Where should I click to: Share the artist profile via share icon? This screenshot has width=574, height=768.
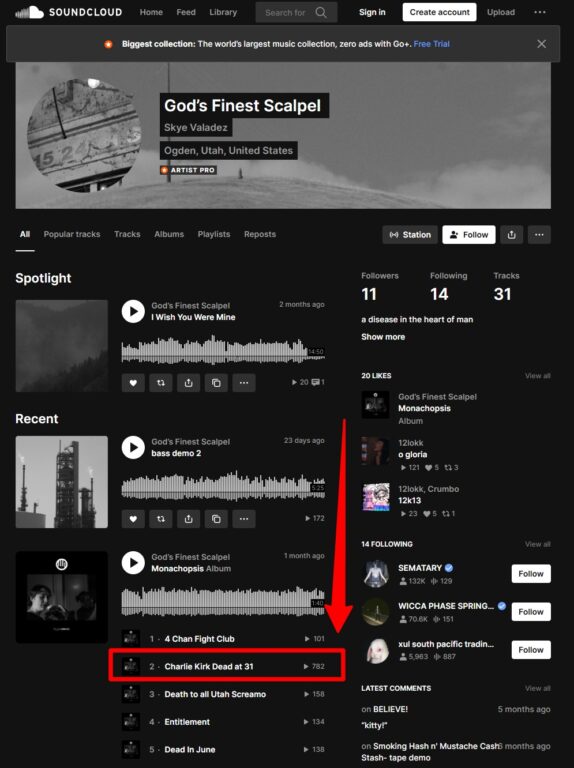[x=511, y=235]
